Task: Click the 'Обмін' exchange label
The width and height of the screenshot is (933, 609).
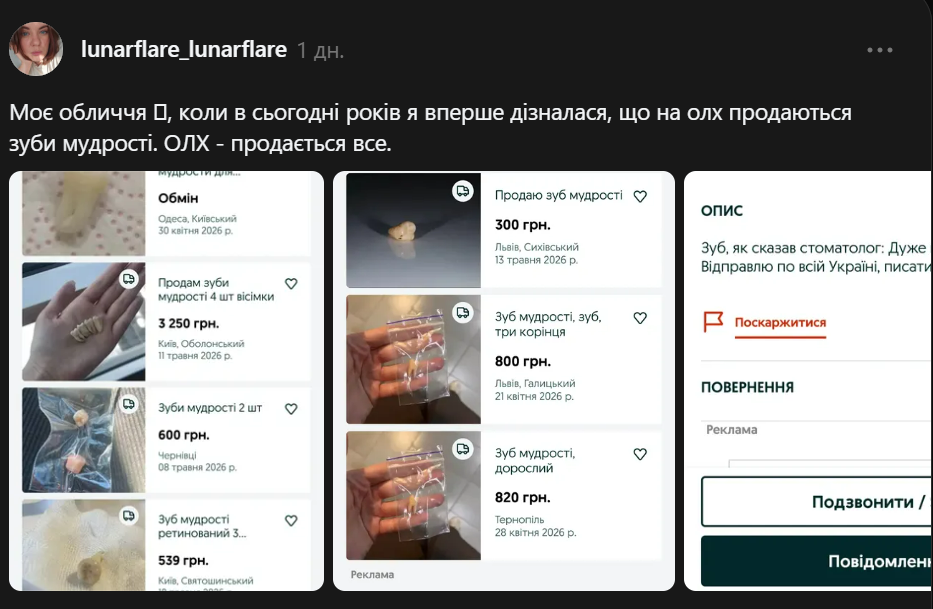Action: pyautogui.click(x=178, y=198)
